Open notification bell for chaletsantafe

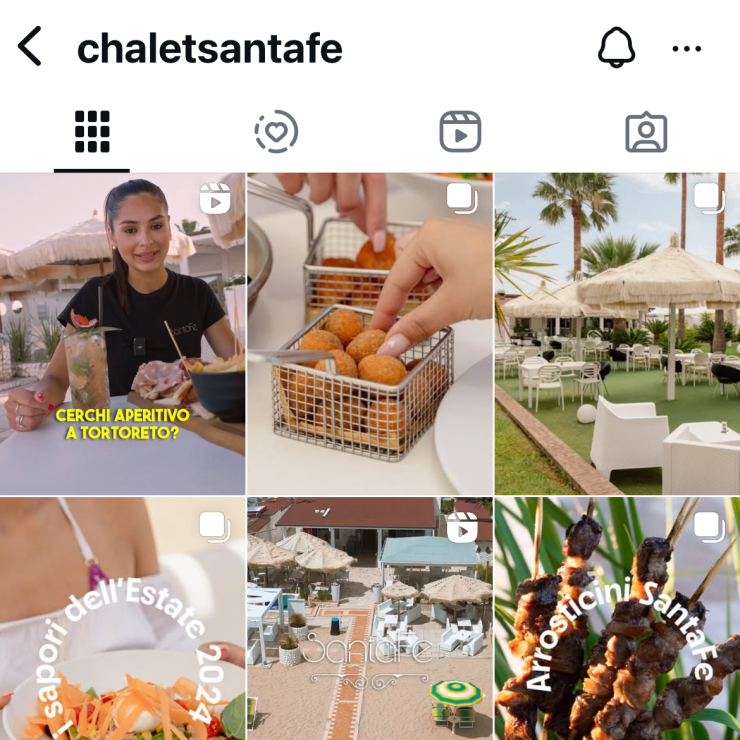[x=616, y=47]
